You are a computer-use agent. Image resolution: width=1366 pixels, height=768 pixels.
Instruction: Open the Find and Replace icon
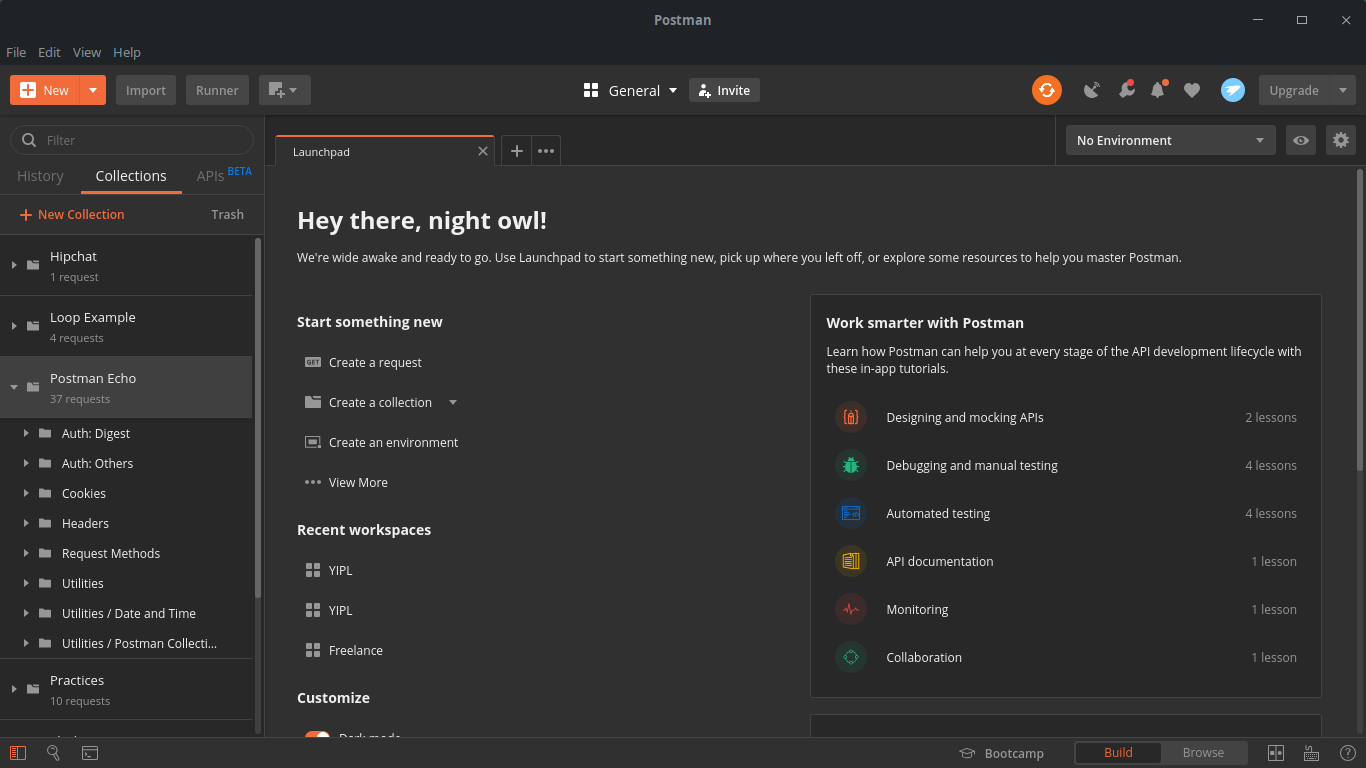[x=53, y=753]
